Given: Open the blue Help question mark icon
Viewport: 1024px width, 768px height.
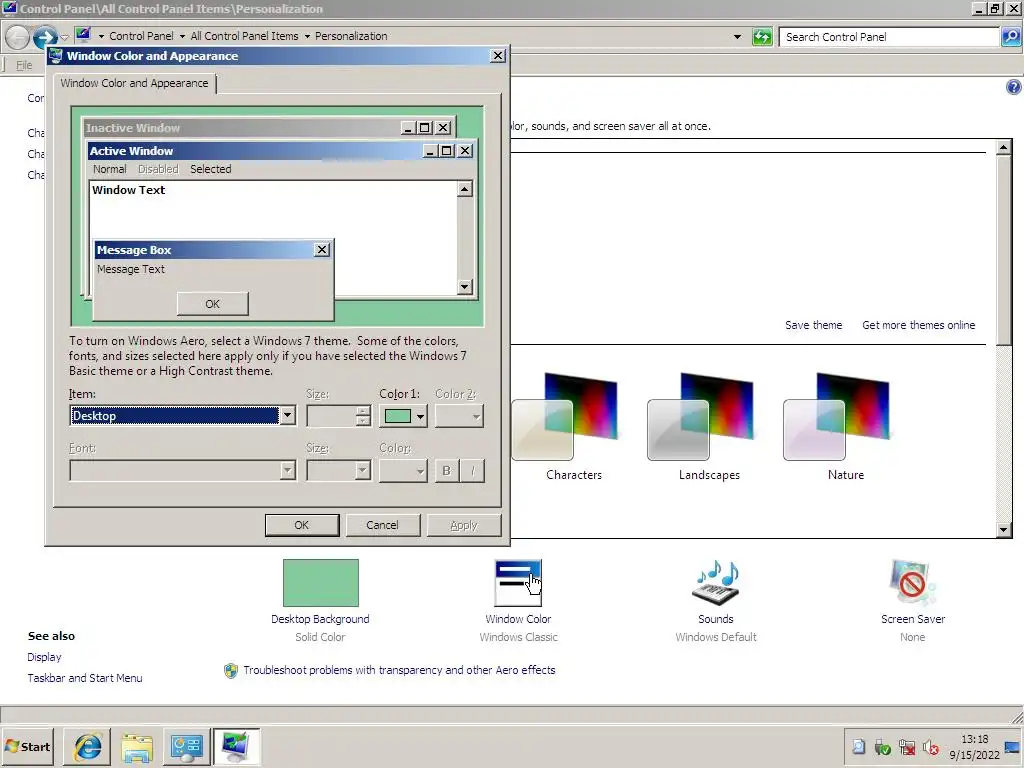Looking at the screenshot, I should (x=1014, y=87).
